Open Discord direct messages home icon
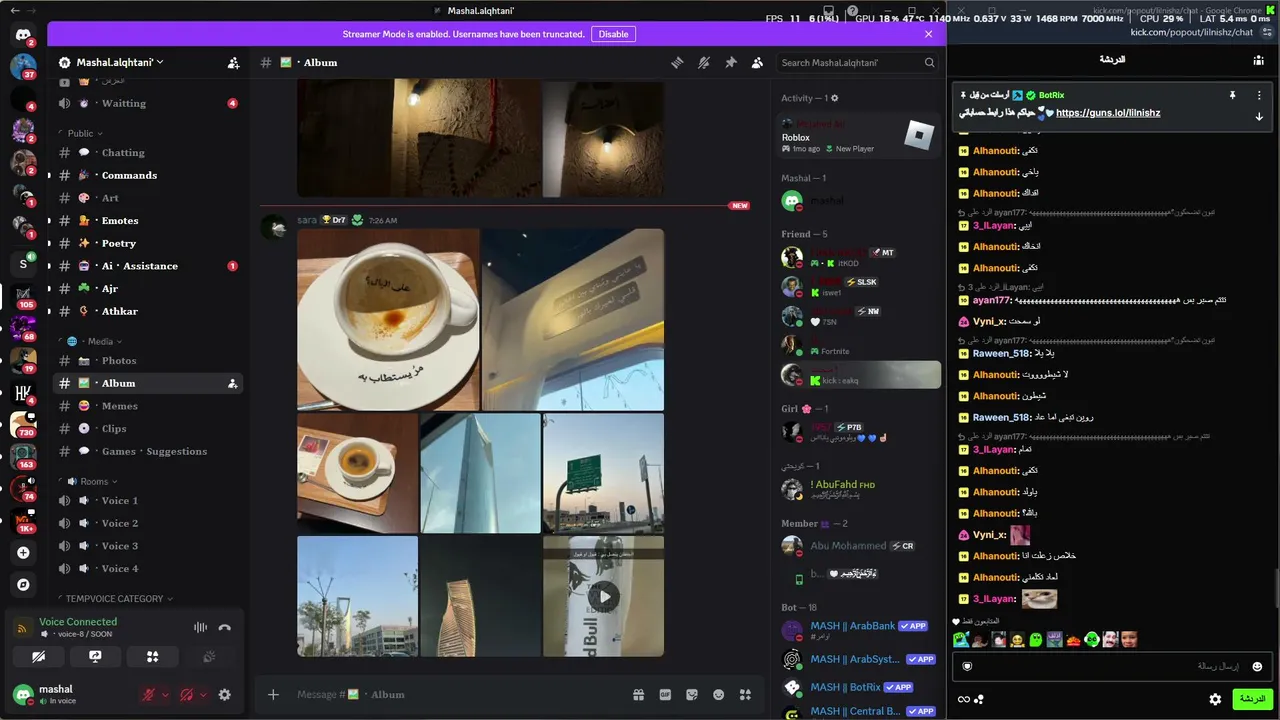Viewport: 1280px width, 720px height. (23, 35)
